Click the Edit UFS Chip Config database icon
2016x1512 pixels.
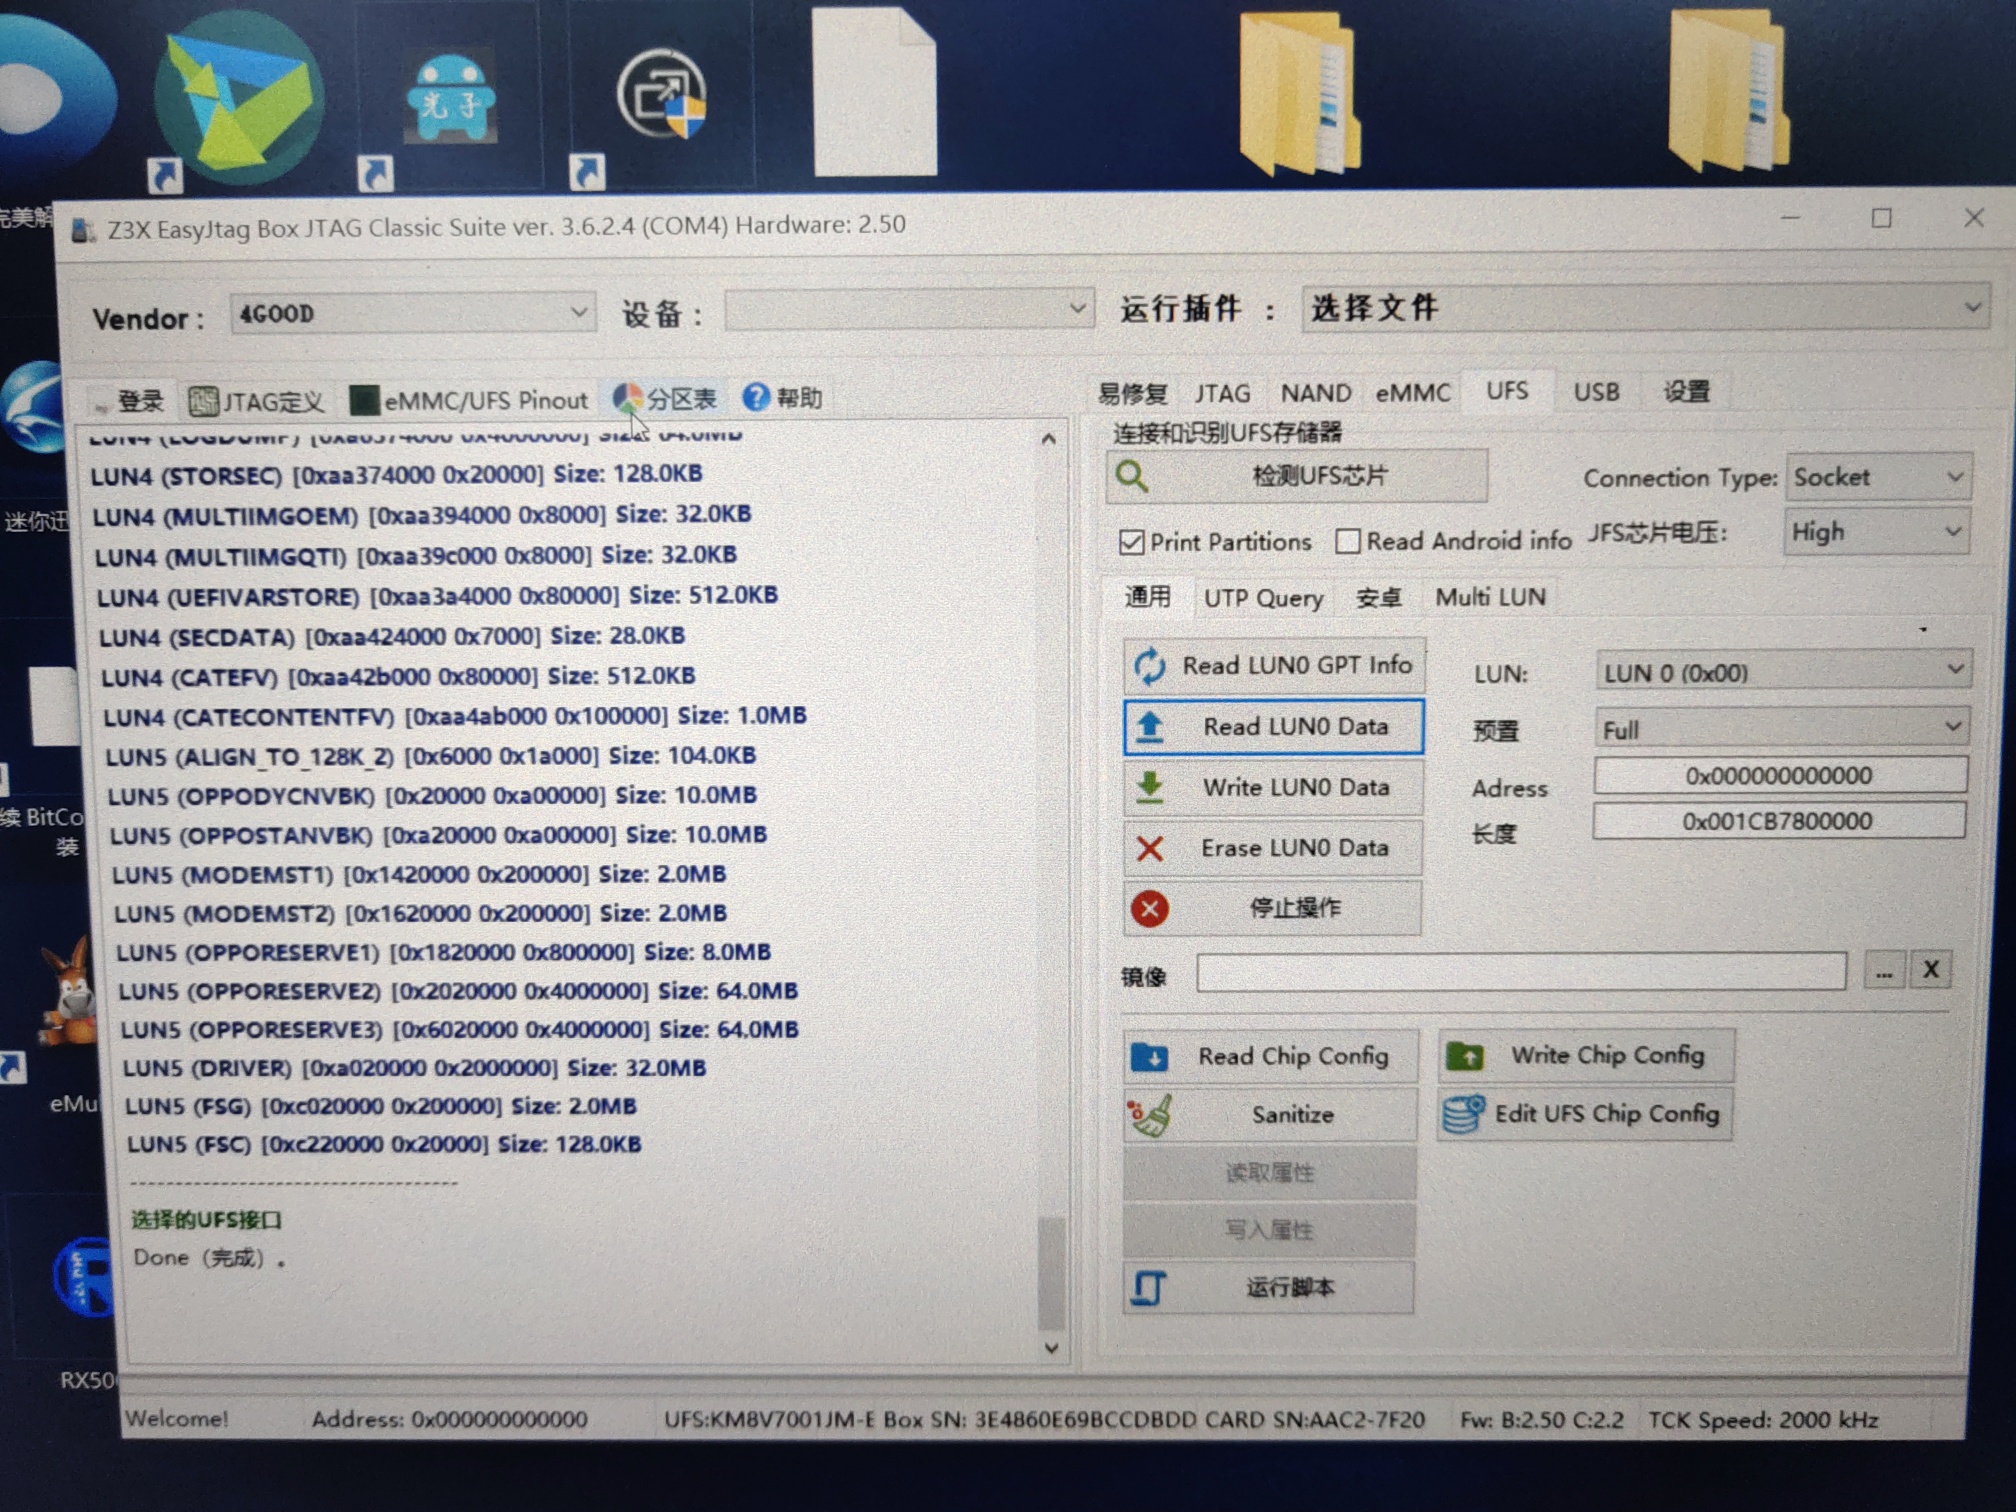1464,1114
